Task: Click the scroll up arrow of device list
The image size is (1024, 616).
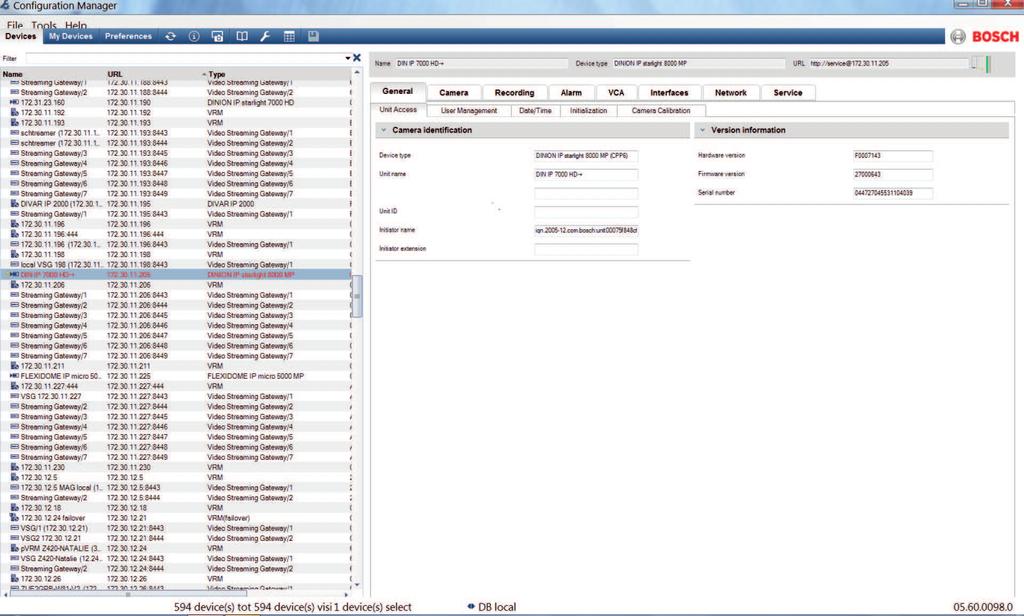Action: (357, 73)
